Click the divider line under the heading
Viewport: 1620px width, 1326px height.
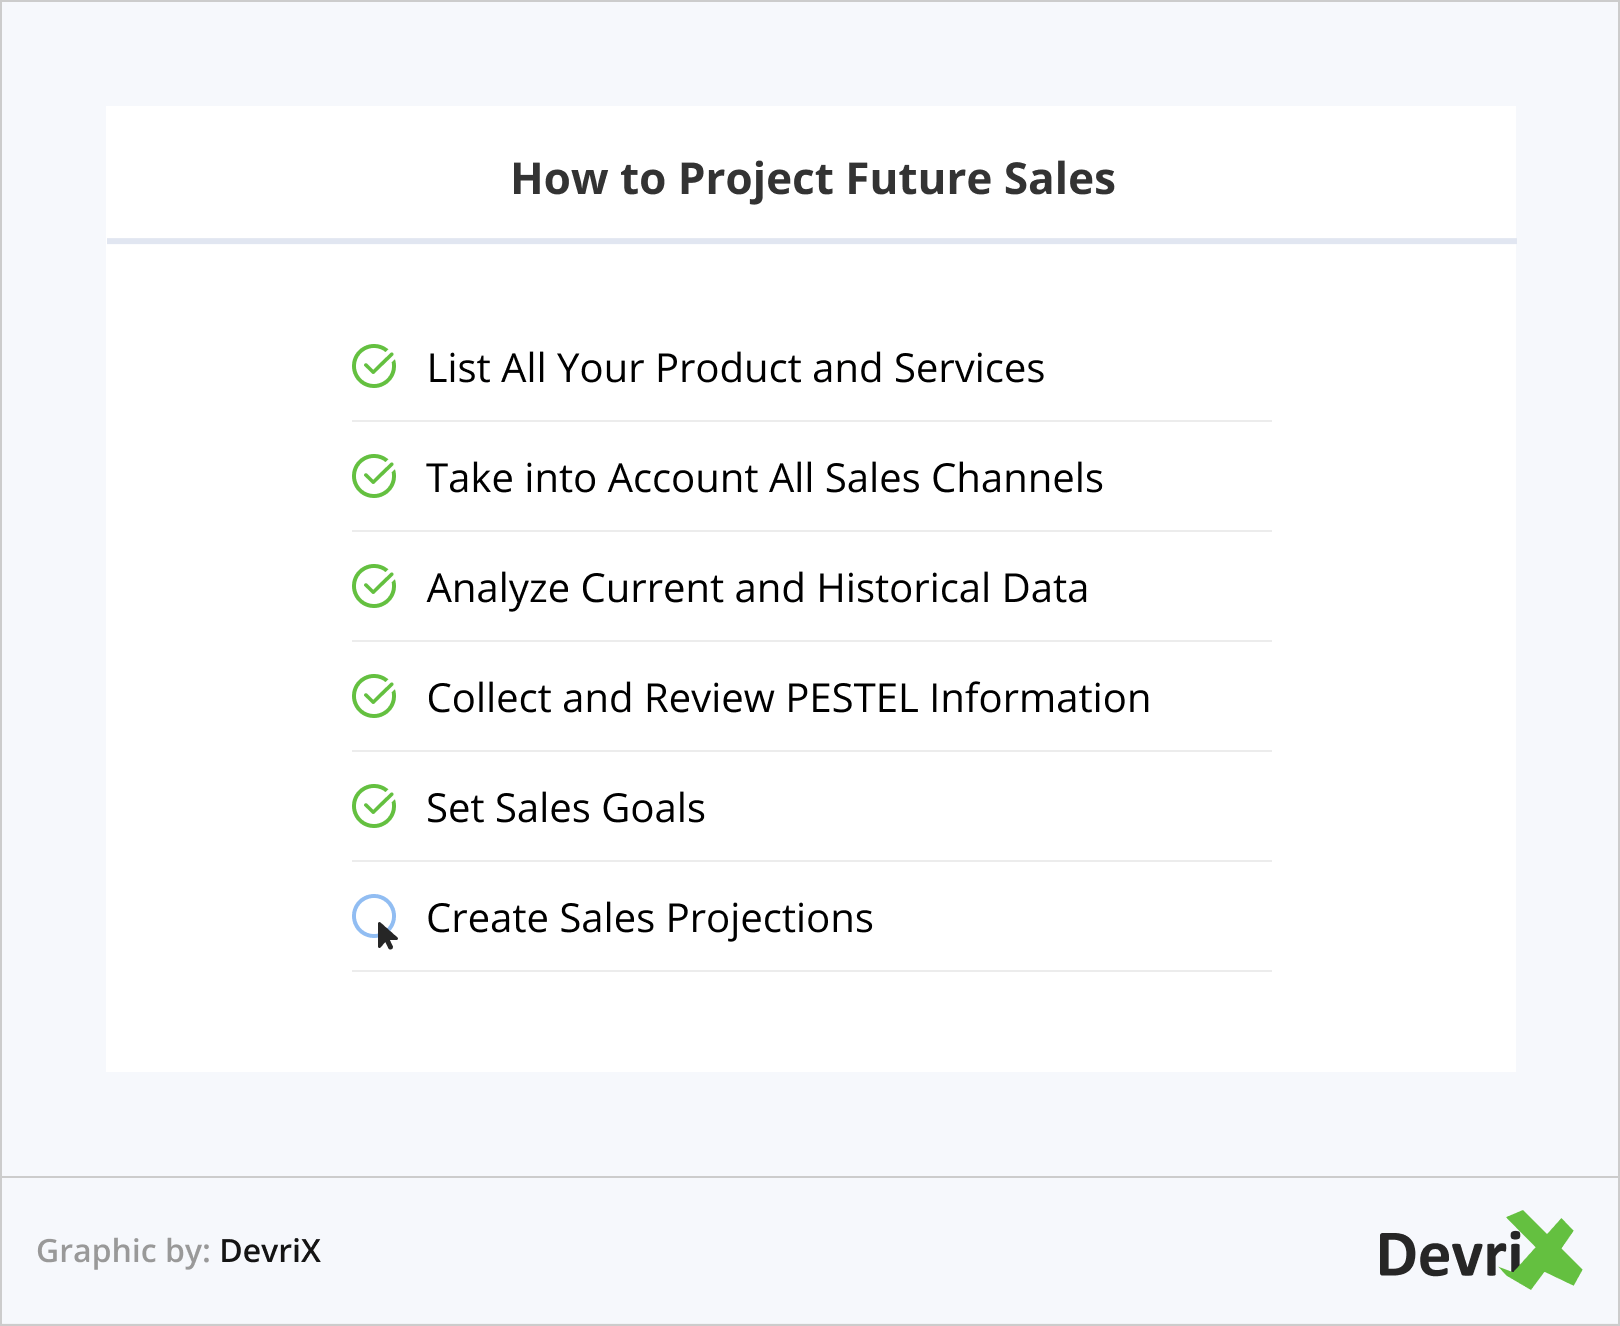point(811,241)
